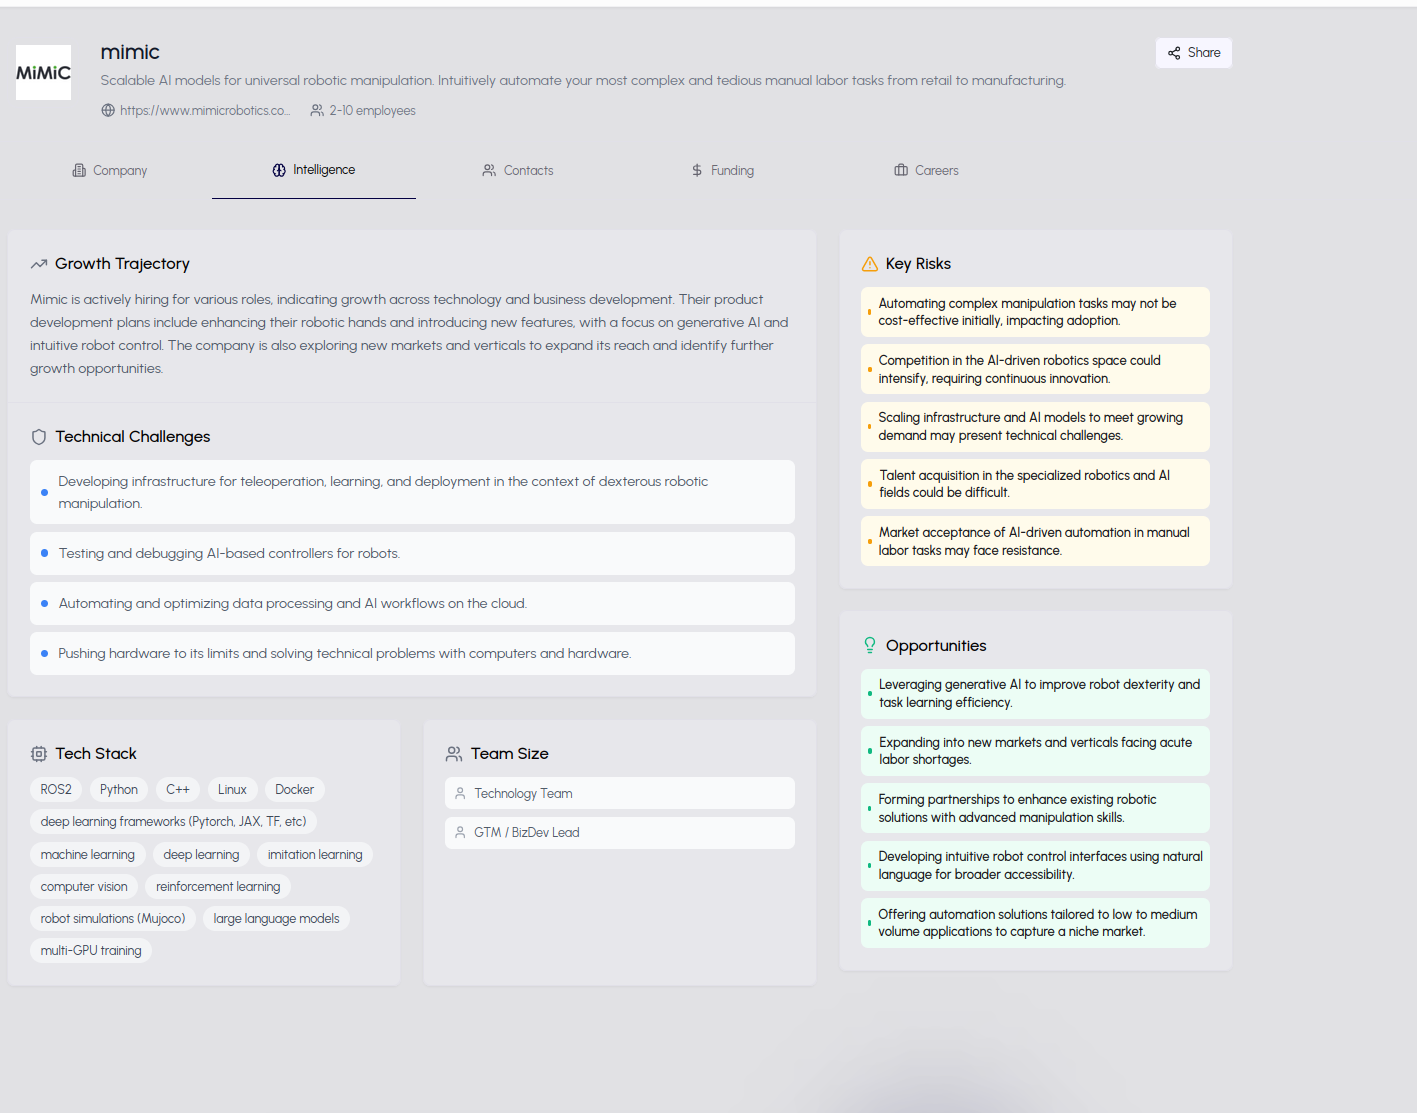Click the Scaling infrastructure and AI models risk
The width and height of the screenshot is (1417, 1113).
coord(1035,427)
